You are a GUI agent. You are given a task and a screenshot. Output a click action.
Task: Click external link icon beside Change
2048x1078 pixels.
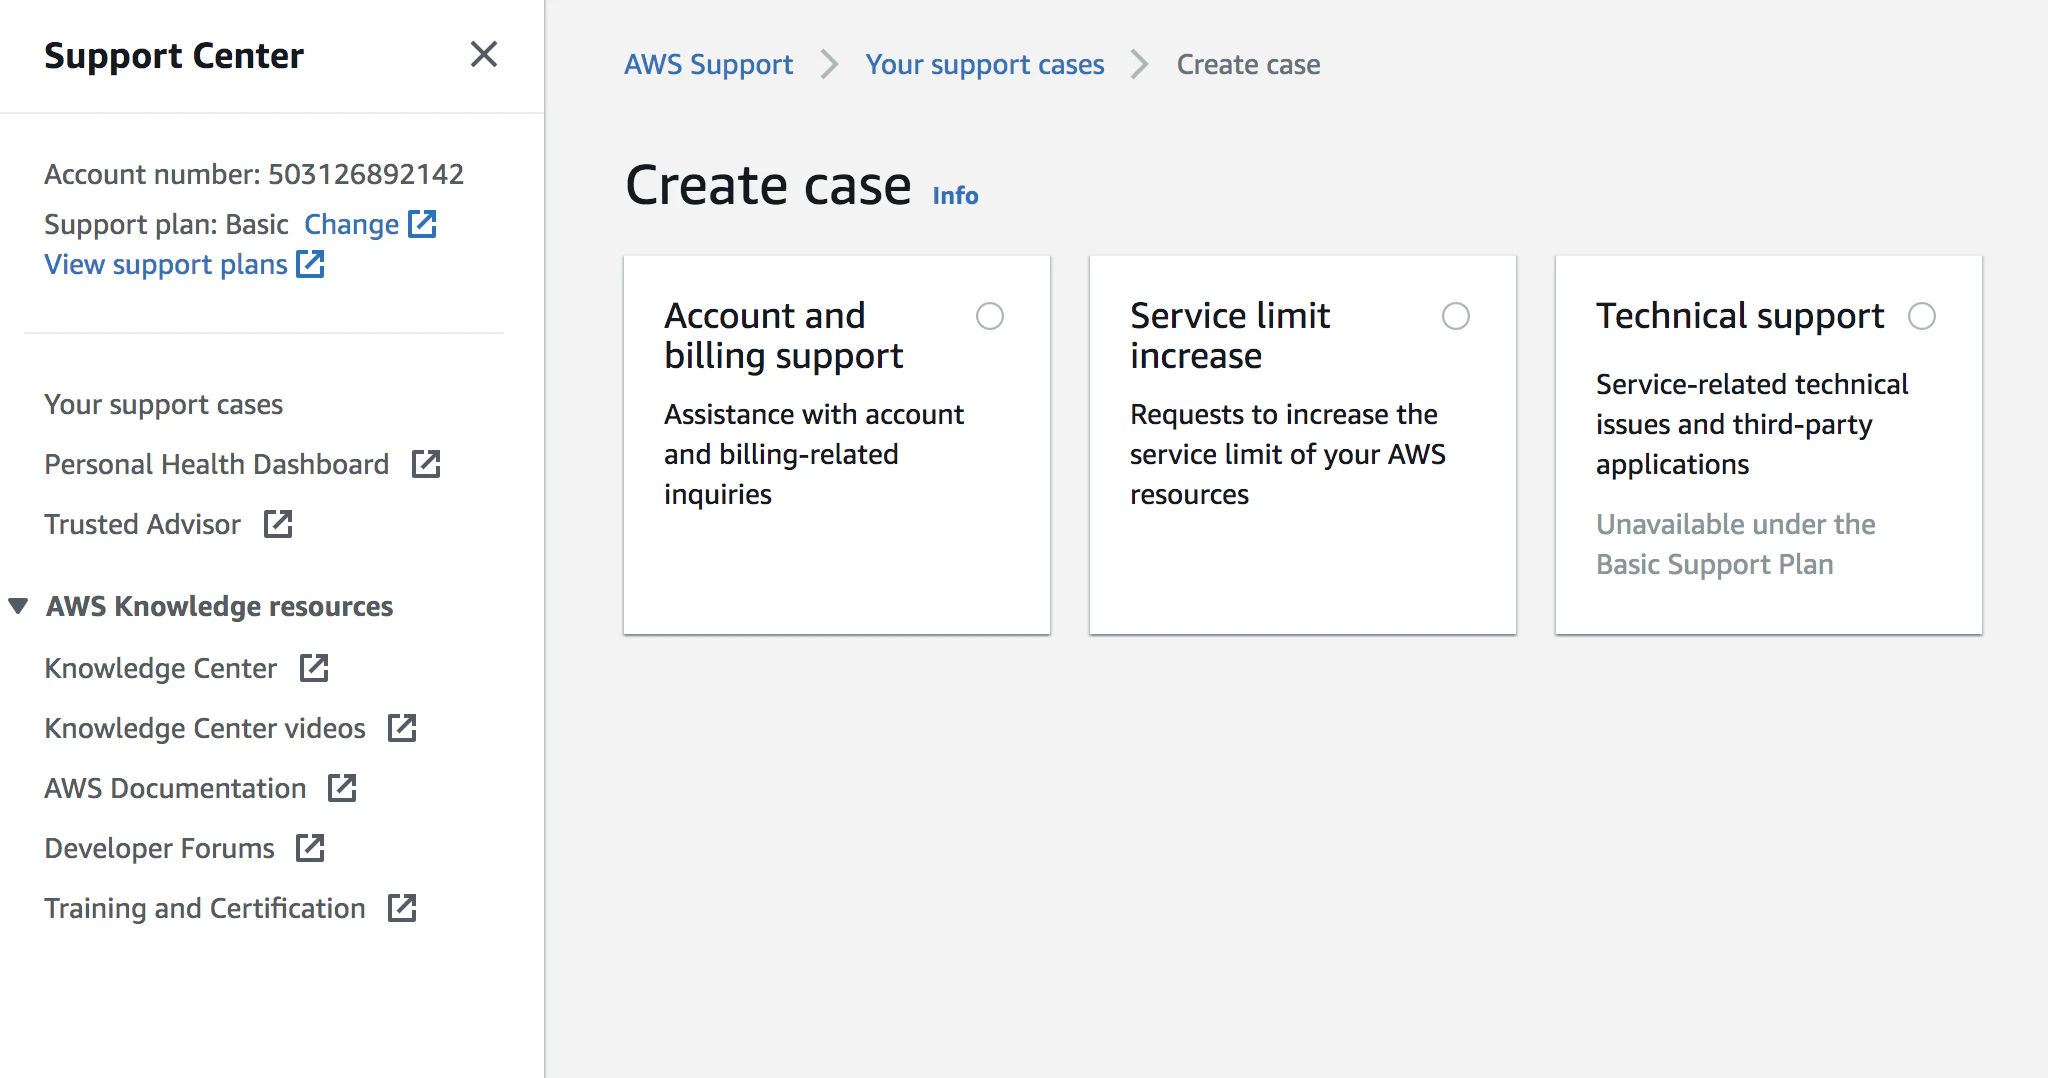[423, 224]
